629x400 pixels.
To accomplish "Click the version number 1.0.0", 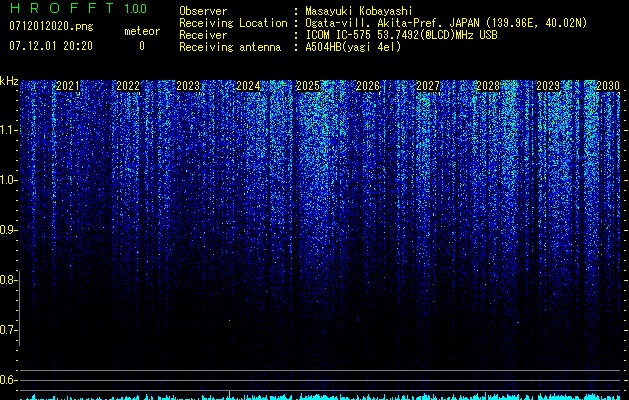I will pyautogui.click(x=136, y=9).
